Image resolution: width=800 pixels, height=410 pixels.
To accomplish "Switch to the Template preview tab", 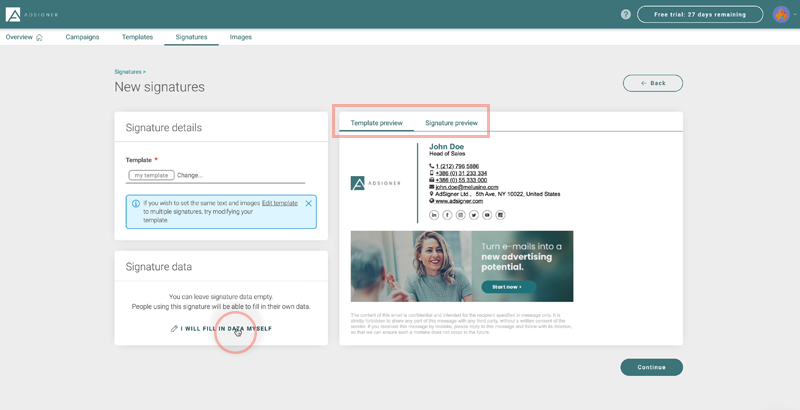I will pyautogui.click(x=377, y=123).
